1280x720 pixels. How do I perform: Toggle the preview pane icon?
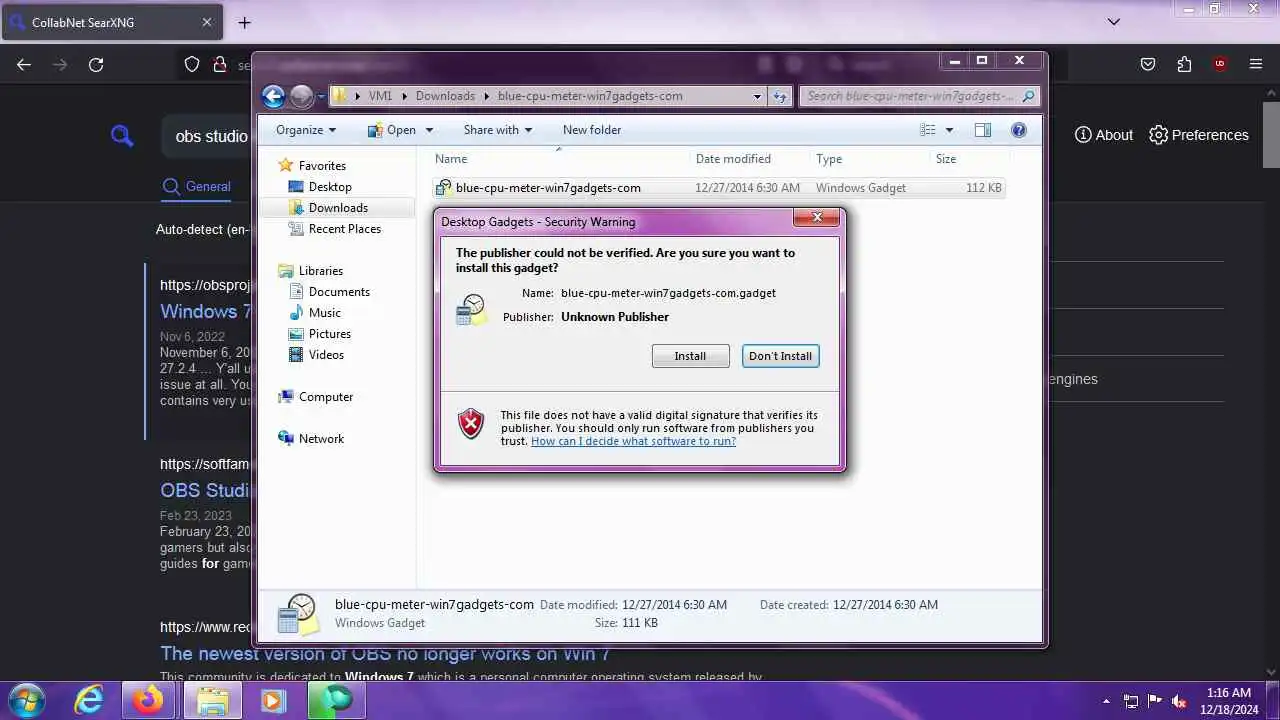983,130
